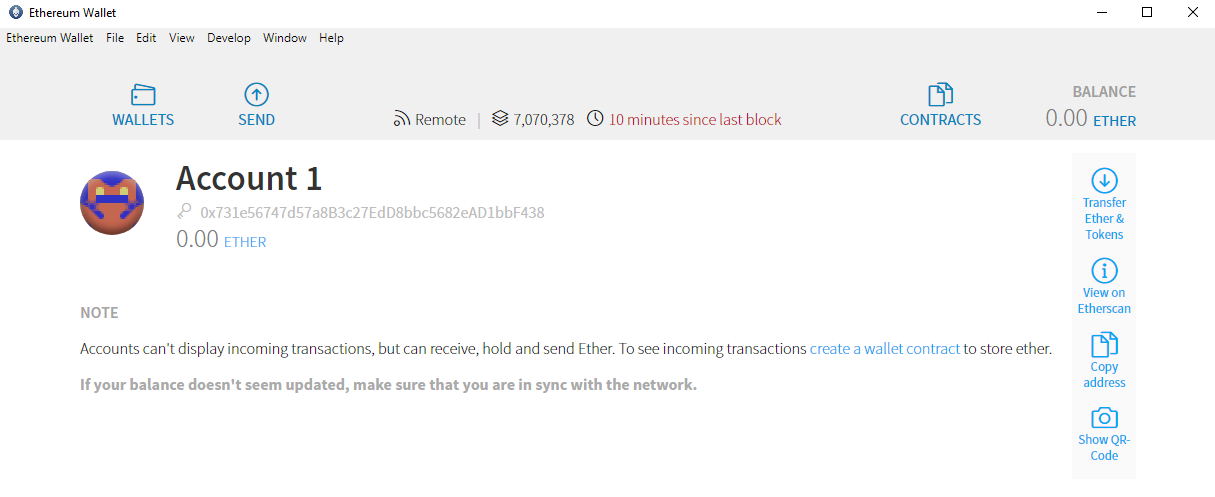The image size is (1215, 497).
Task: Open the Develop menu
Action: click(229, 38)
